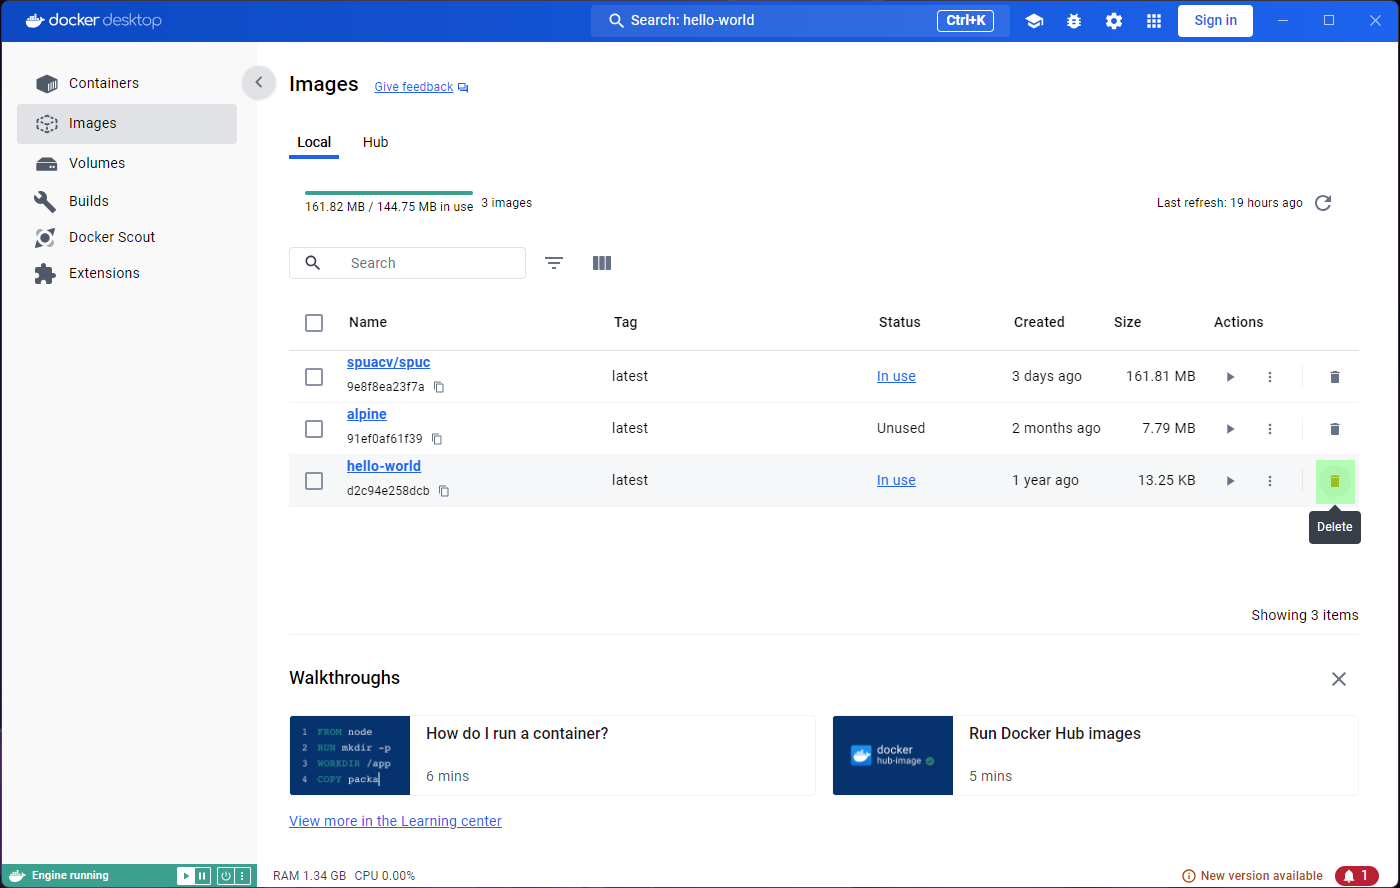The height and width of the screenshot is (888, 1400).
Task: Copy the spuacv/spuc image ID 9e8f8ea23f7a
Action: tap(439, 387)
